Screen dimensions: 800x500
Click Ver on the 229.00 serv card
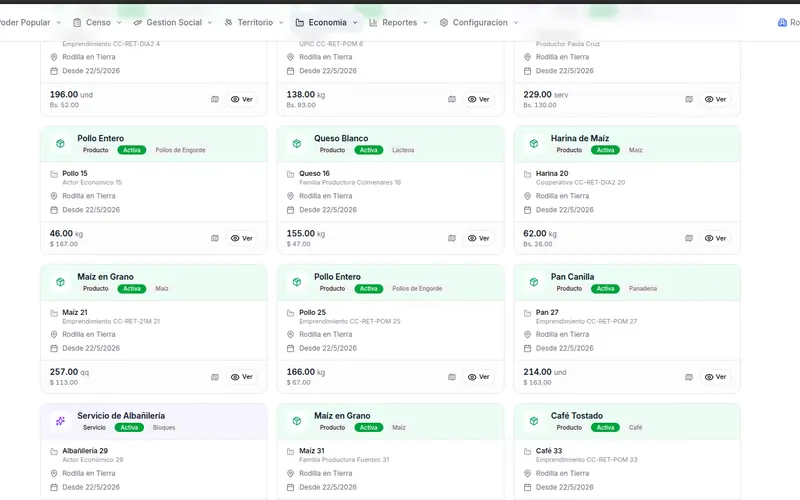click(715, 99)
